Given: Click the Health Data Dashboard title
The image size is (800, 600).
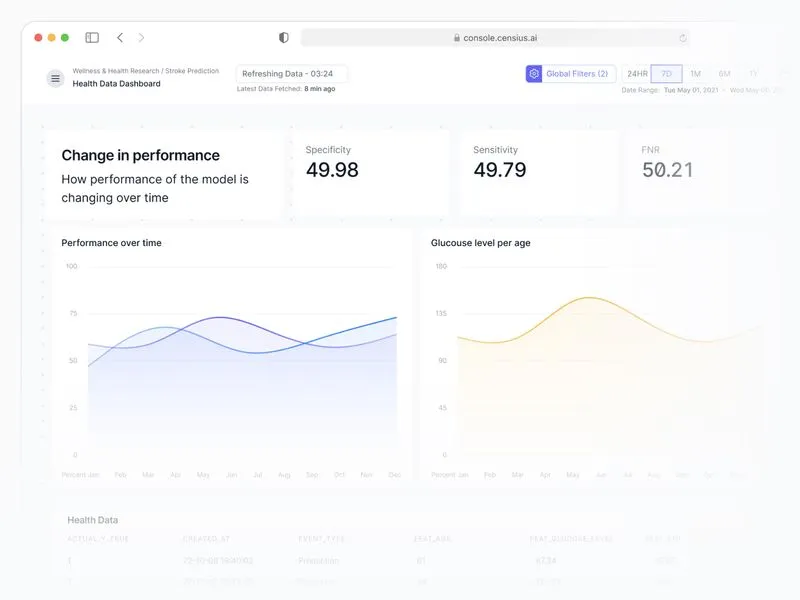Looking at the screenshot, I should point(116,84).
